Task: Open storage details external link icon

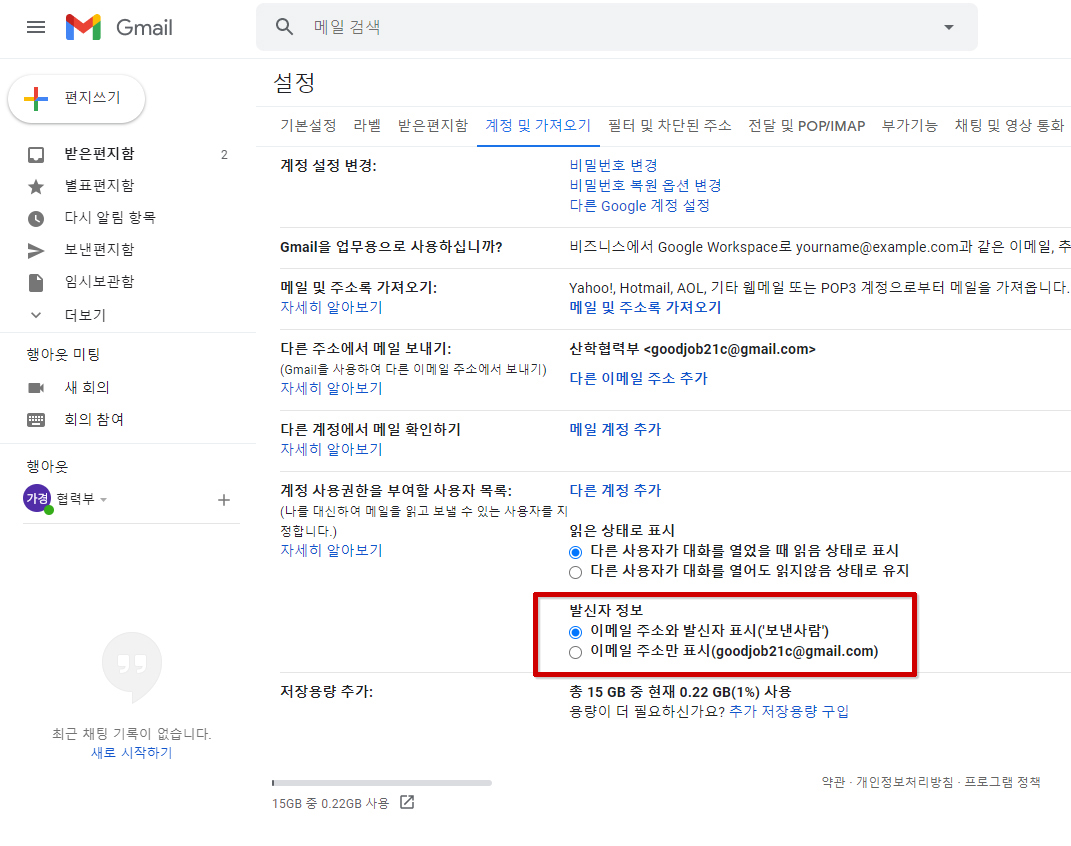Action: pyautogui.click(x=407, y=802)
